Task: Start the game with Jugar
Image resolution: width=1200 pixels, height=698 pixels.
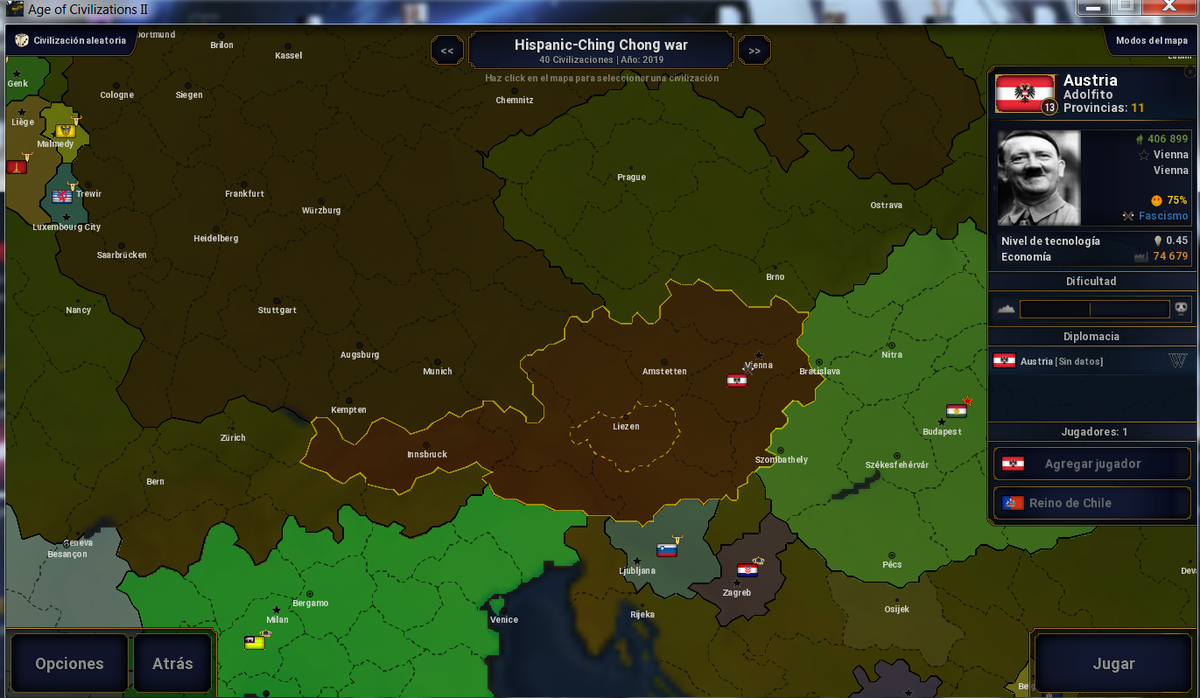Action: coord(1113,663)
